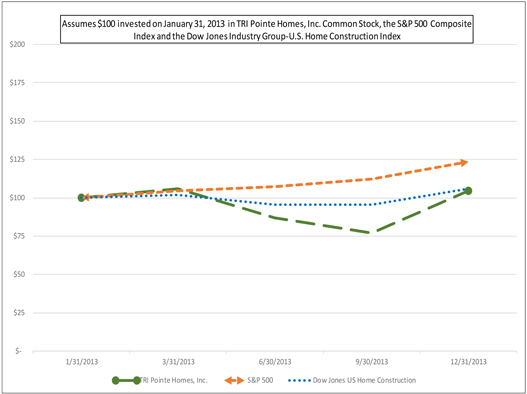Select the $175 y-axis label
Image resolution: width=527 pixels, height=394 pixels.
pos(17,83)
